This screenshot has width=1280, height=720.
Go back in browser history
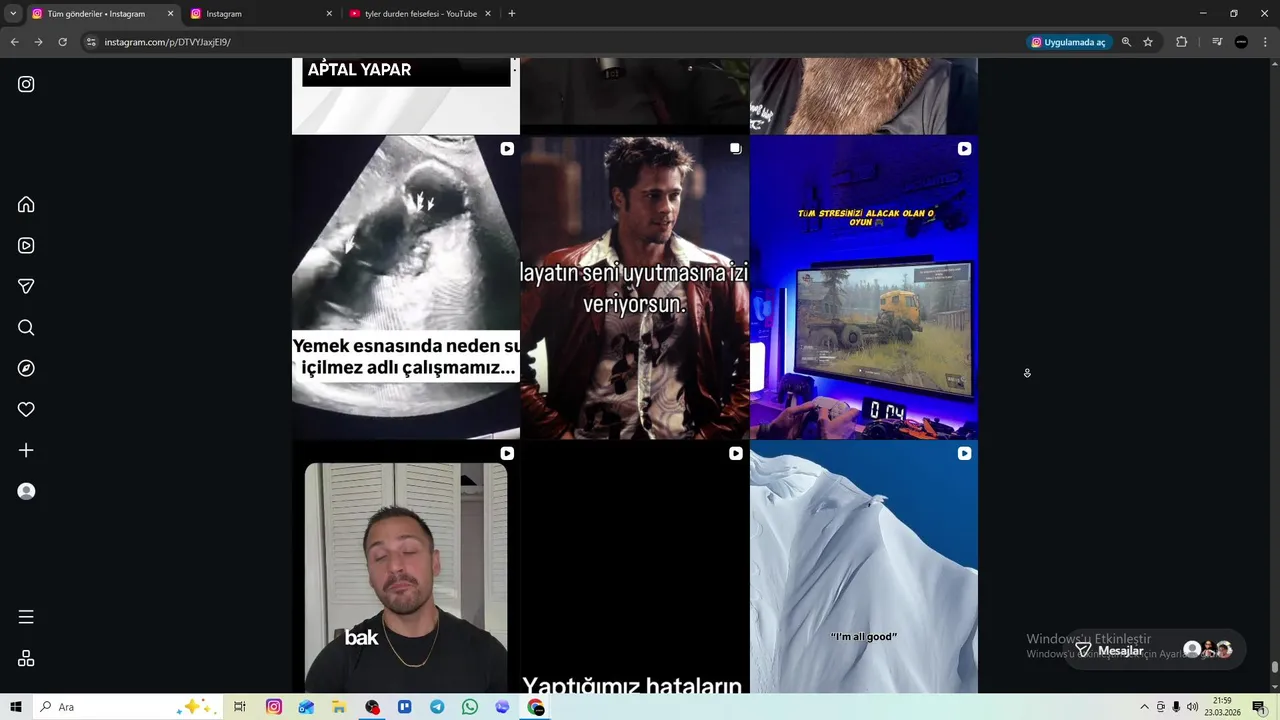click(x=14, y=42)
